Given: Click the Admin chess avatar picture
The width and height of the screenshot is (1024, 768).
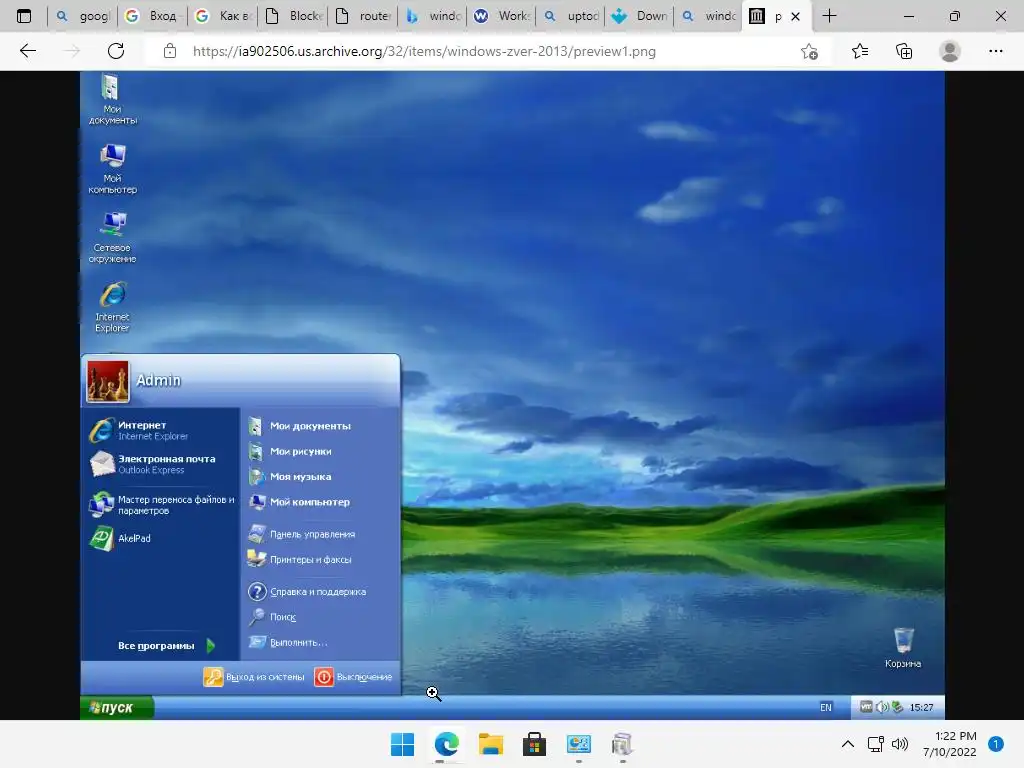Looking at the screenshot, I should click(x=108, y=381).
